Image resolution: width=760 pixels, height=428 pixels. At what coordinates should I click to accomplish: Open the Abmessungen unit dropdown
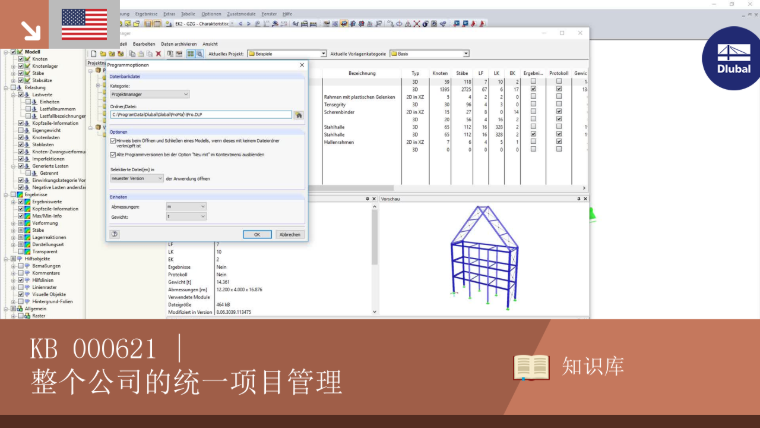186,206
